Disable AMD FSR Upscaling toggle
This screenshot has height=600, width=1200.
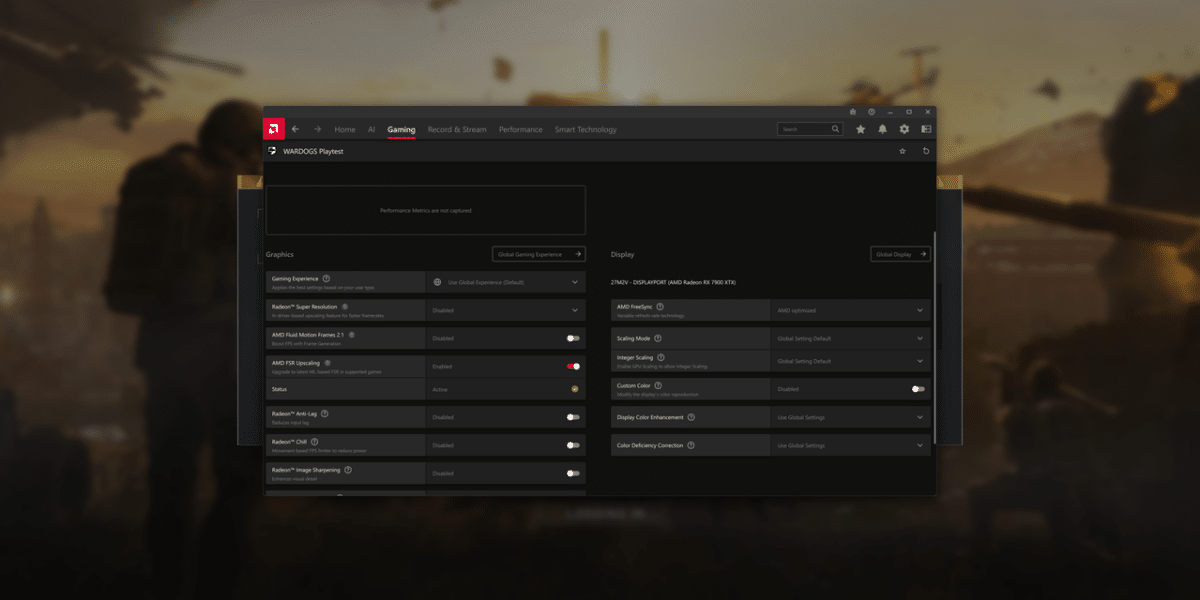(x=573, y=366)
